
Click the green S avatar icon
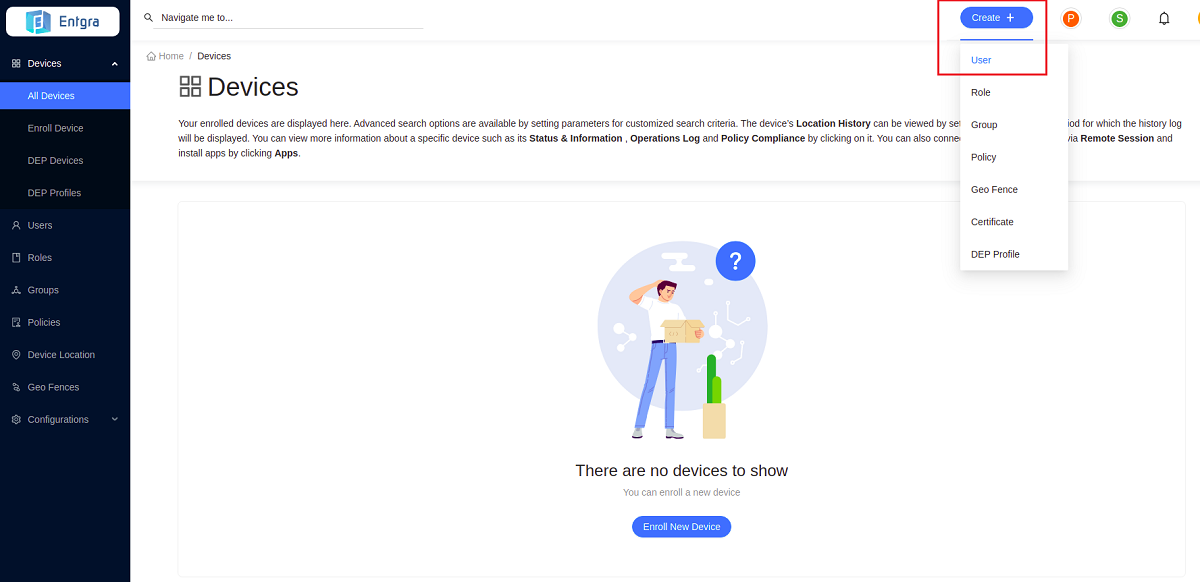pos(1119,18)
